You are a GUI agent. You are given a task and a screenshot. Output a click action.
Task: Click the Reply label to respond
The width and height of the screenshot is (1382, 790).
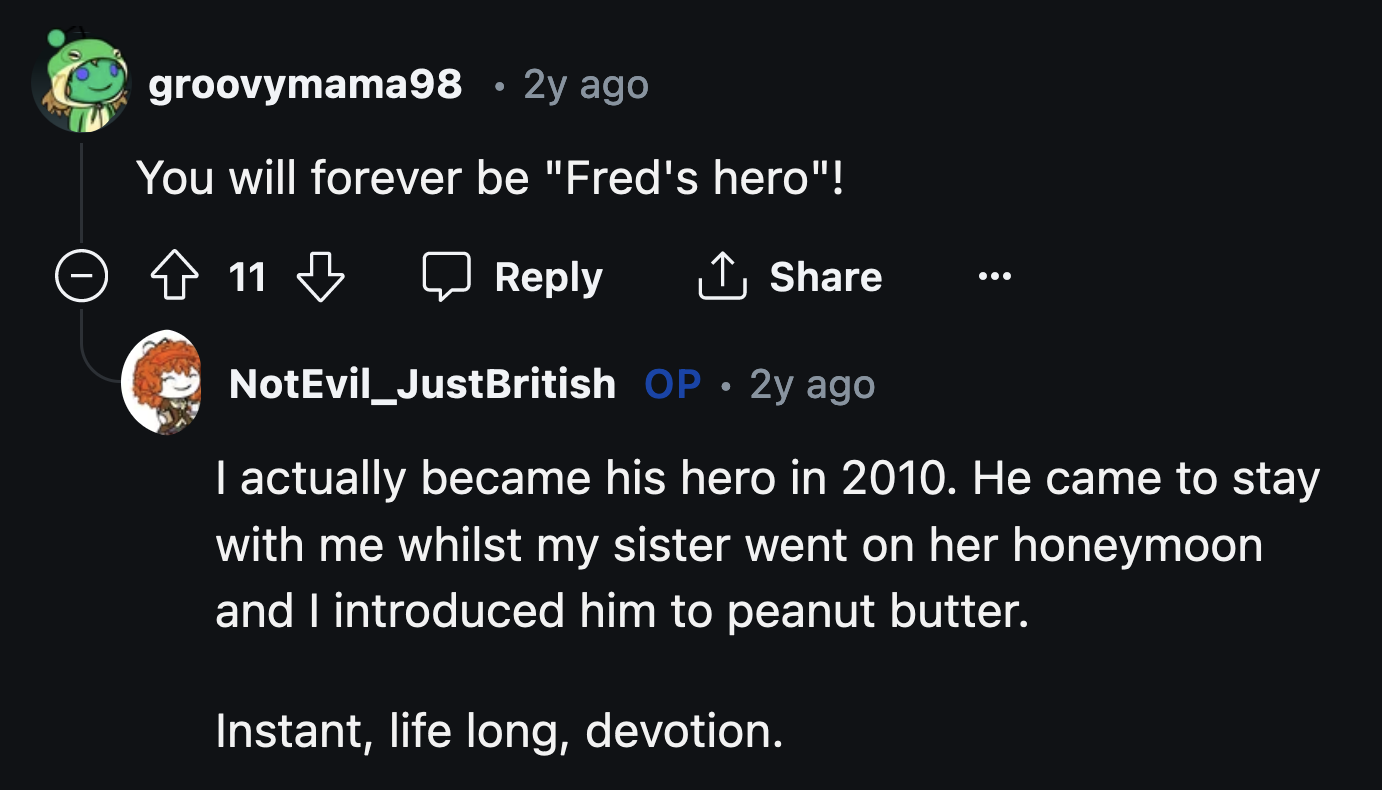tap(548, 277)
